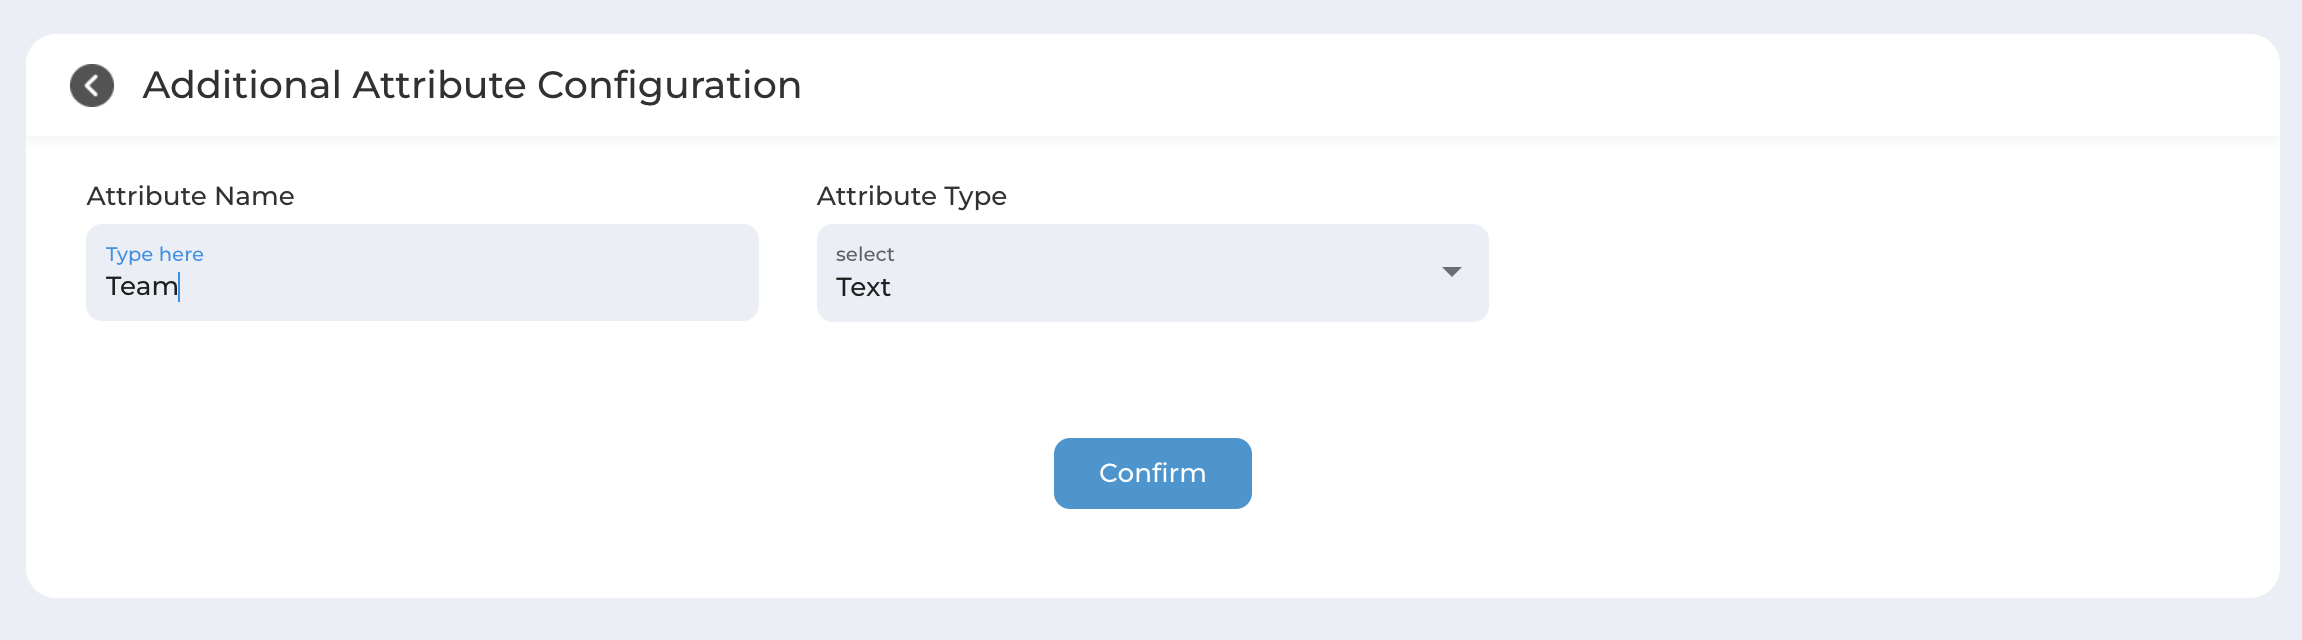Click empty card space below Confirm button
This screenshot has width=2302, height=640.
pyautogui.click(x=1152, y=553)
